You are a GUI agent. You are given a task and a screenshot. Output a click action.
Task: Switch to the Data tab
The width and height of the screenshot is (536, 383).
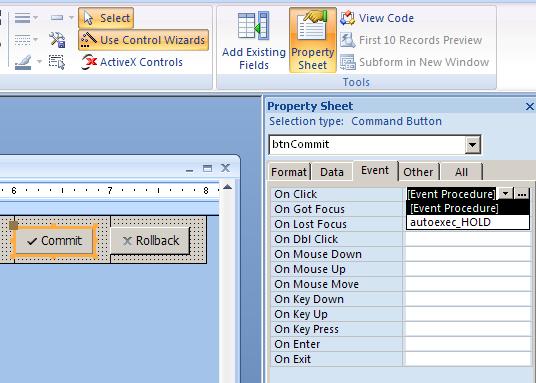[x=332, y=172]
